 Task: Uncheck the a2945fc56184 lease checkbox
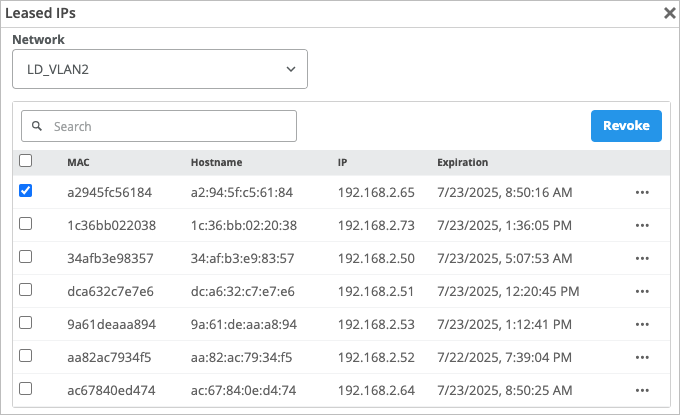(26, 191)
